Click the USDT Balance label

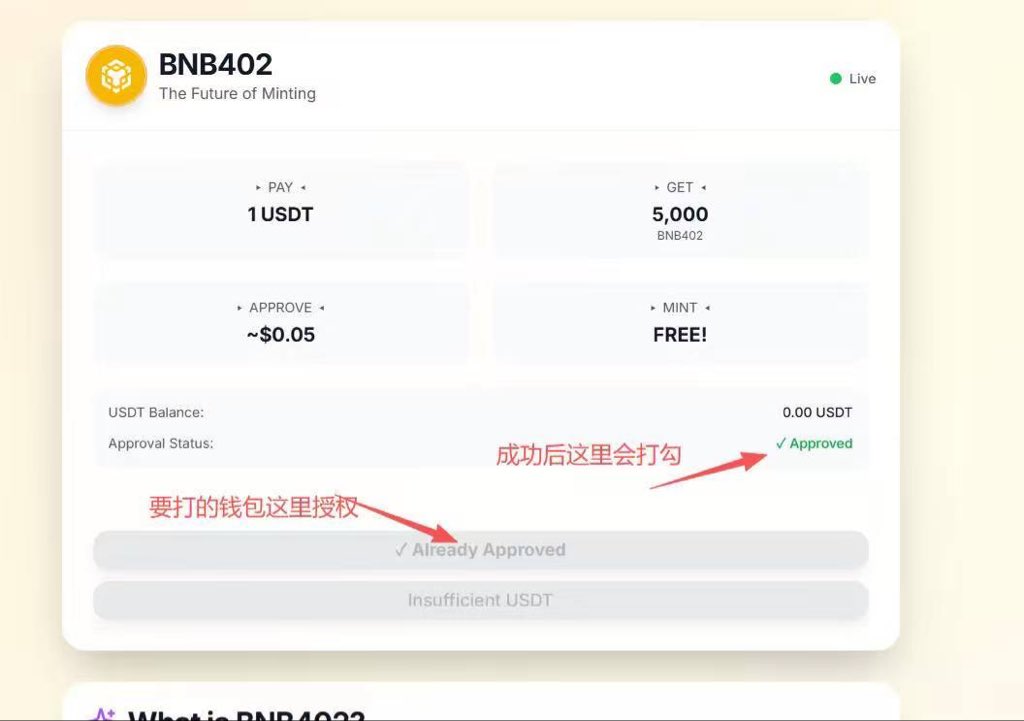click(156, 413)
